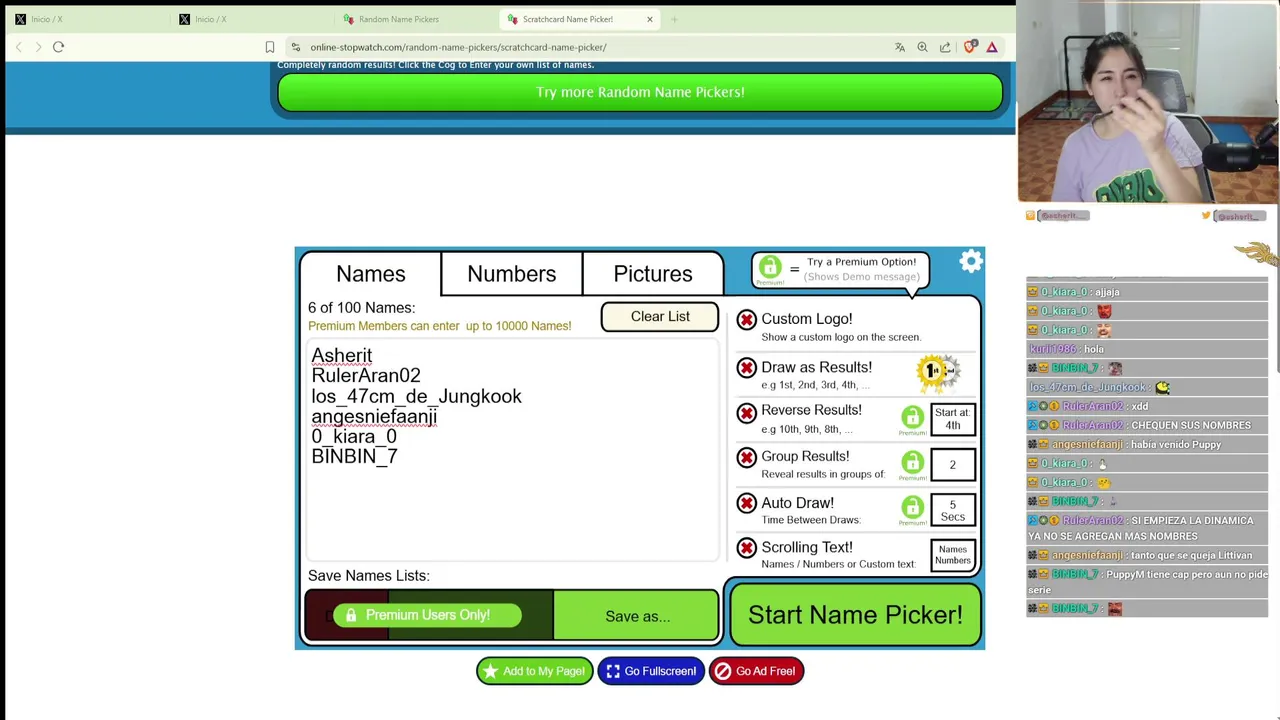1280x720 pixels.
Task: Click the name 0_kiara_0 in the list
Action: [354, 437]
